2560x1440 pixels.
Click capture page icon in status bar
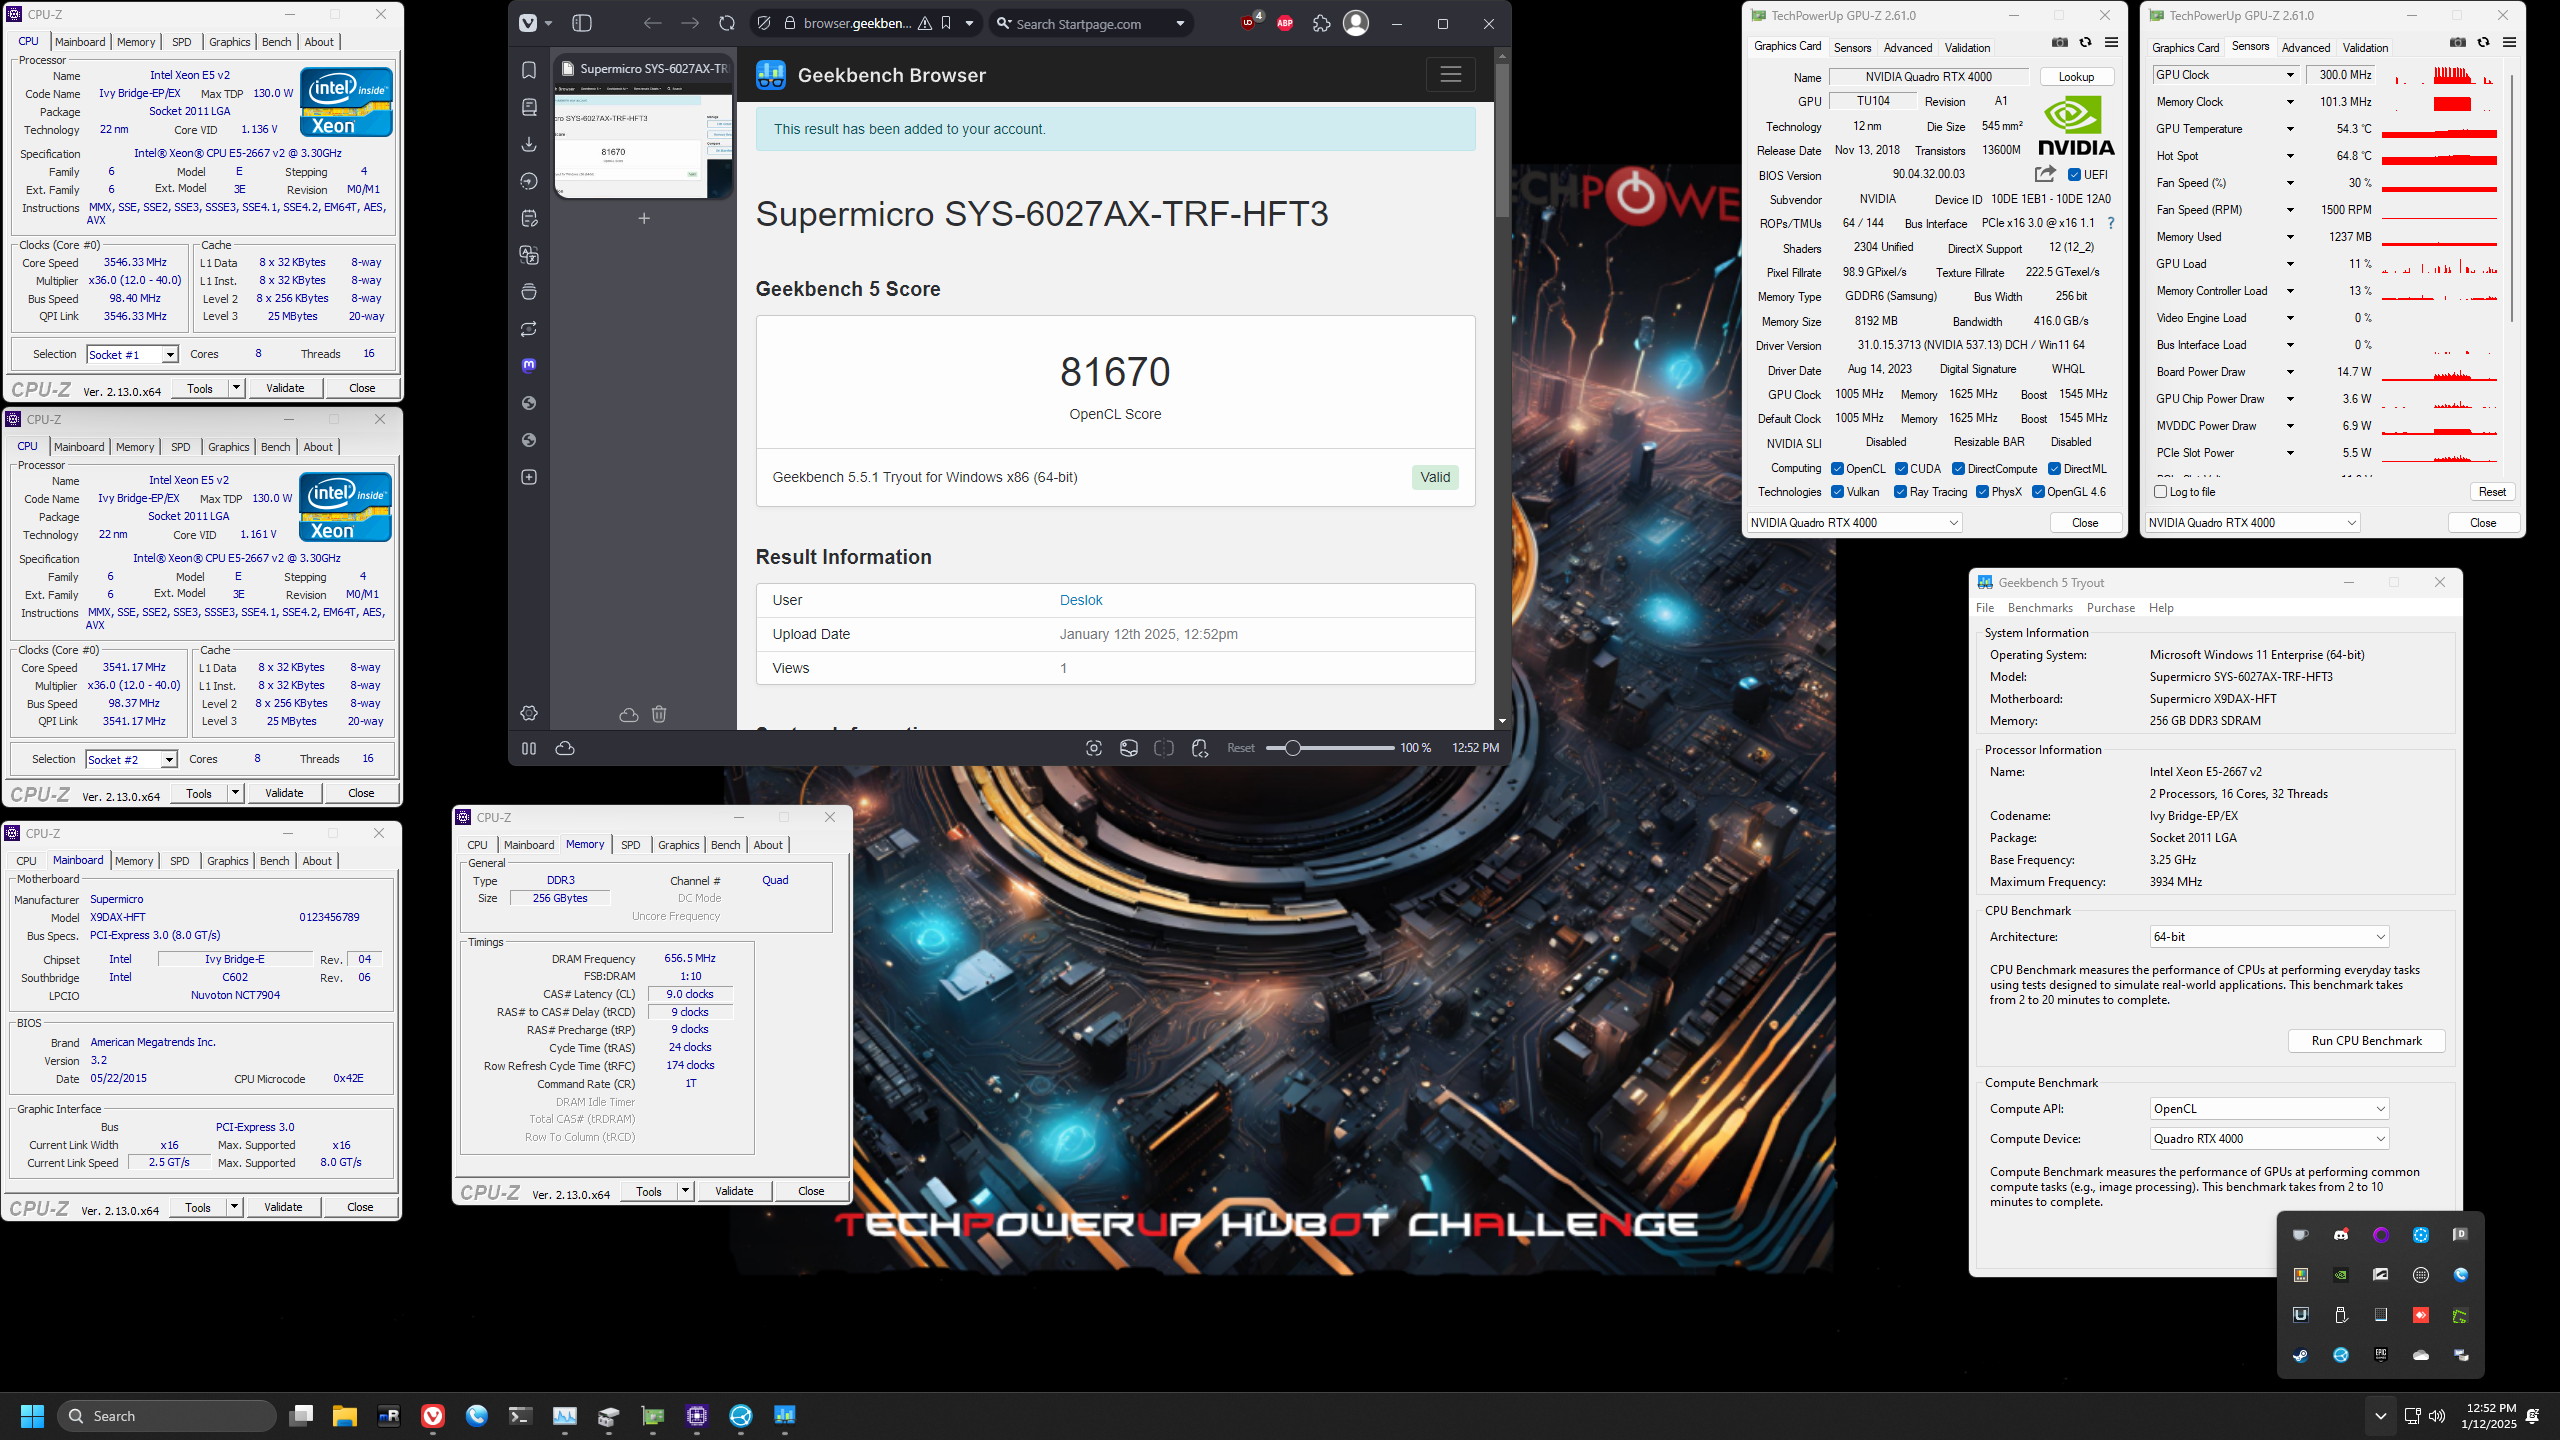click(1094, 748)
